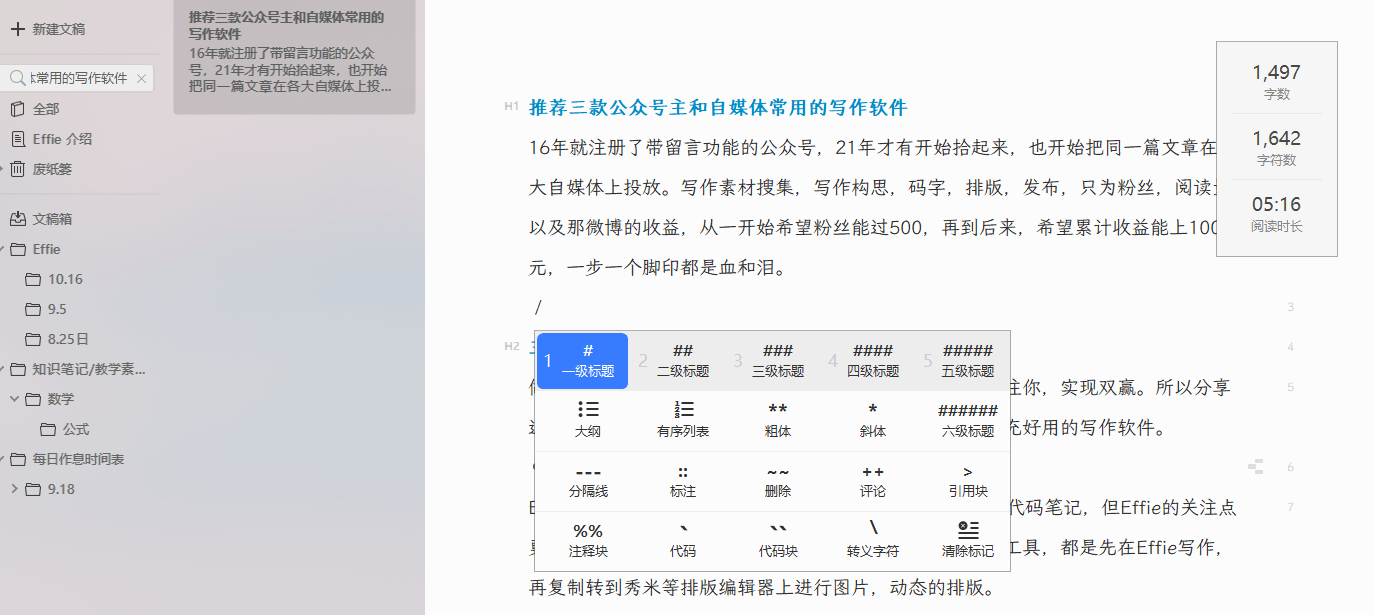1373x615 pixels.
Task: Click the 阅读时长 05:16 value
Action: coord(1276,204)
